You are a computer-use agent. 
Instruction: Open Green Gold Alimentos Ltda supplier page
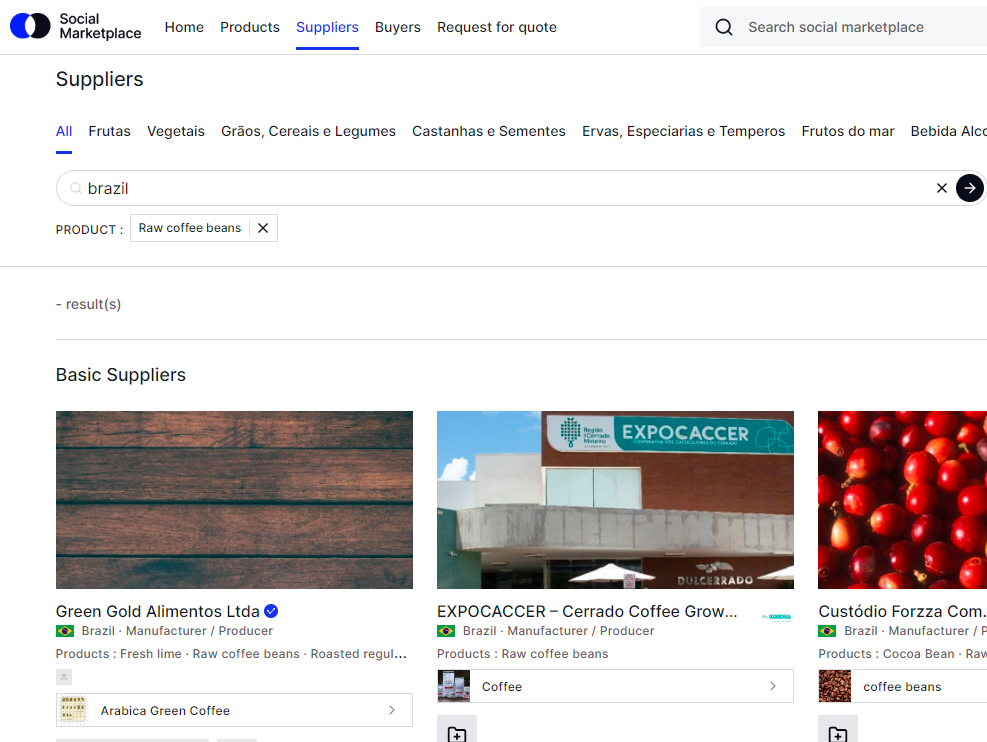158,611
